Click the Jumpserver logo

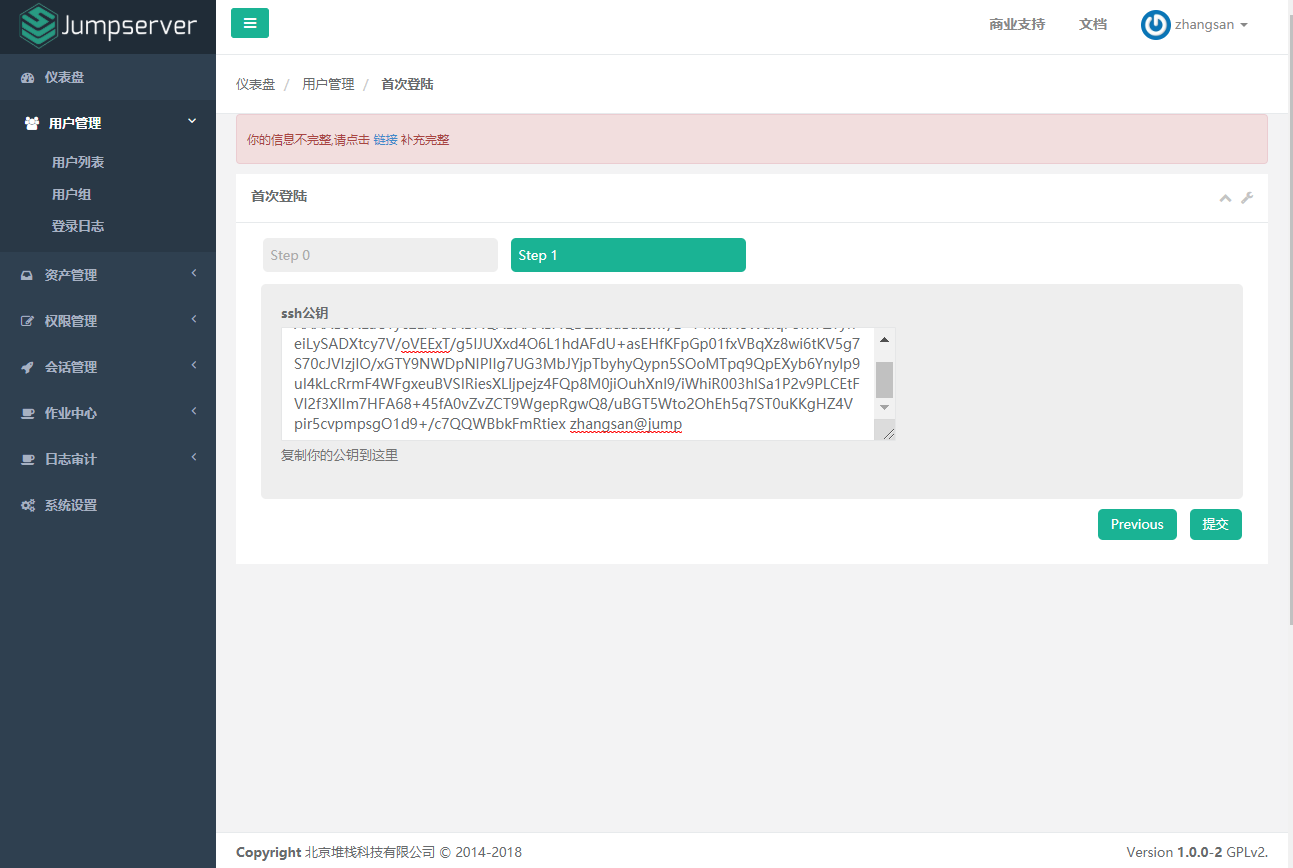point(107,25)
